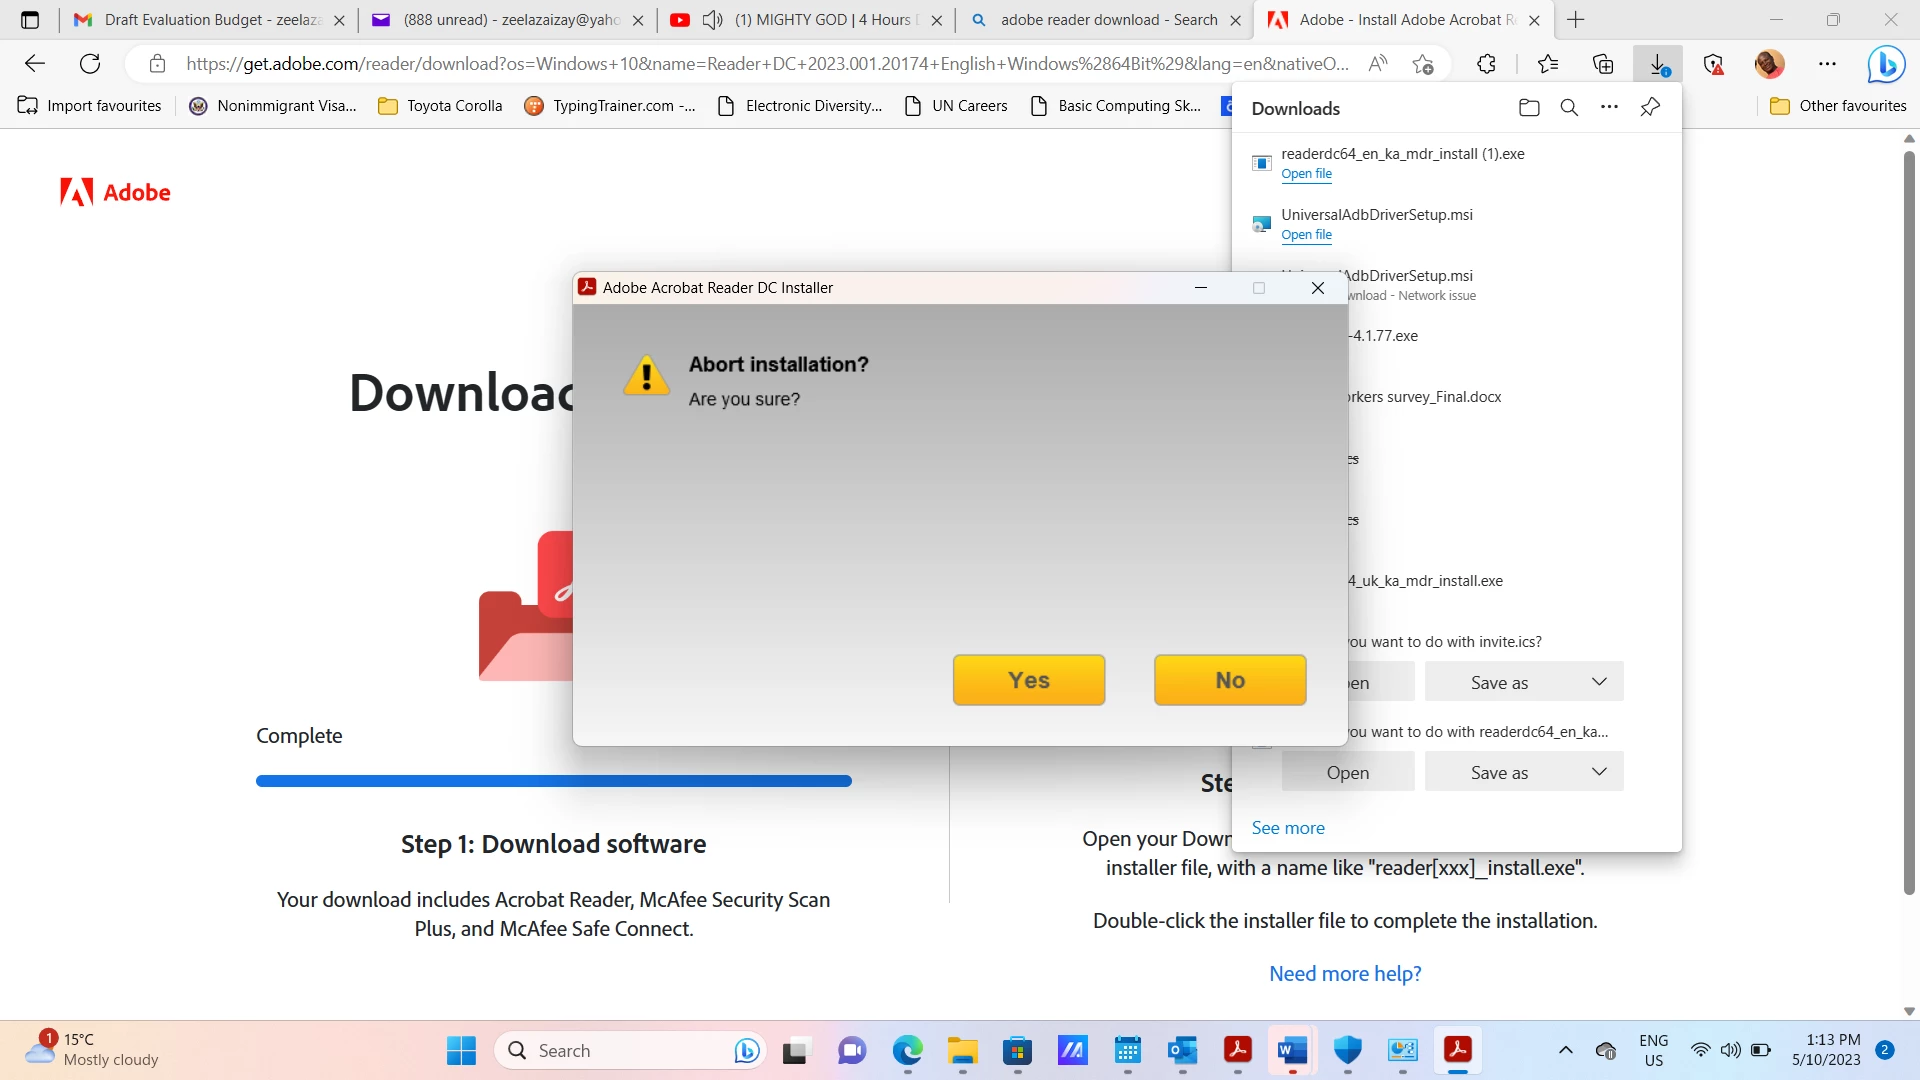Screen dimensions: 1920x1080
Task: Click the Read aloud icon in address bar
Action: pos(1378,64)
